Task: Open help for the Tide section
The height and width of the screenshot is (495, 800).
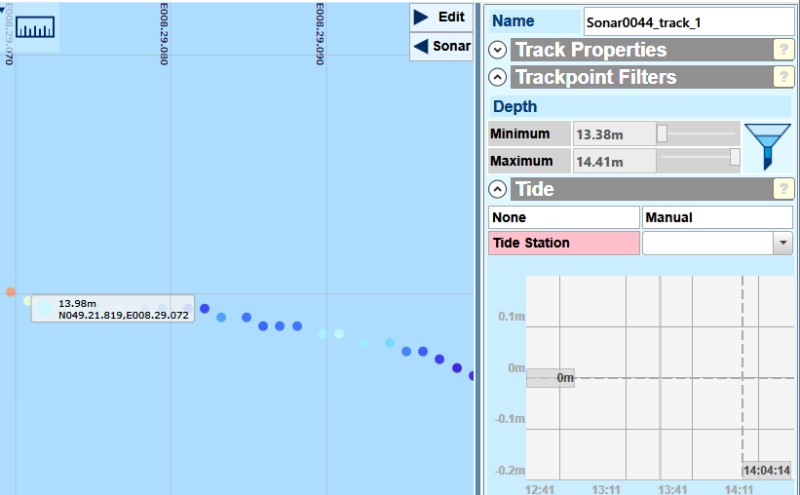Action: [785, 189]
